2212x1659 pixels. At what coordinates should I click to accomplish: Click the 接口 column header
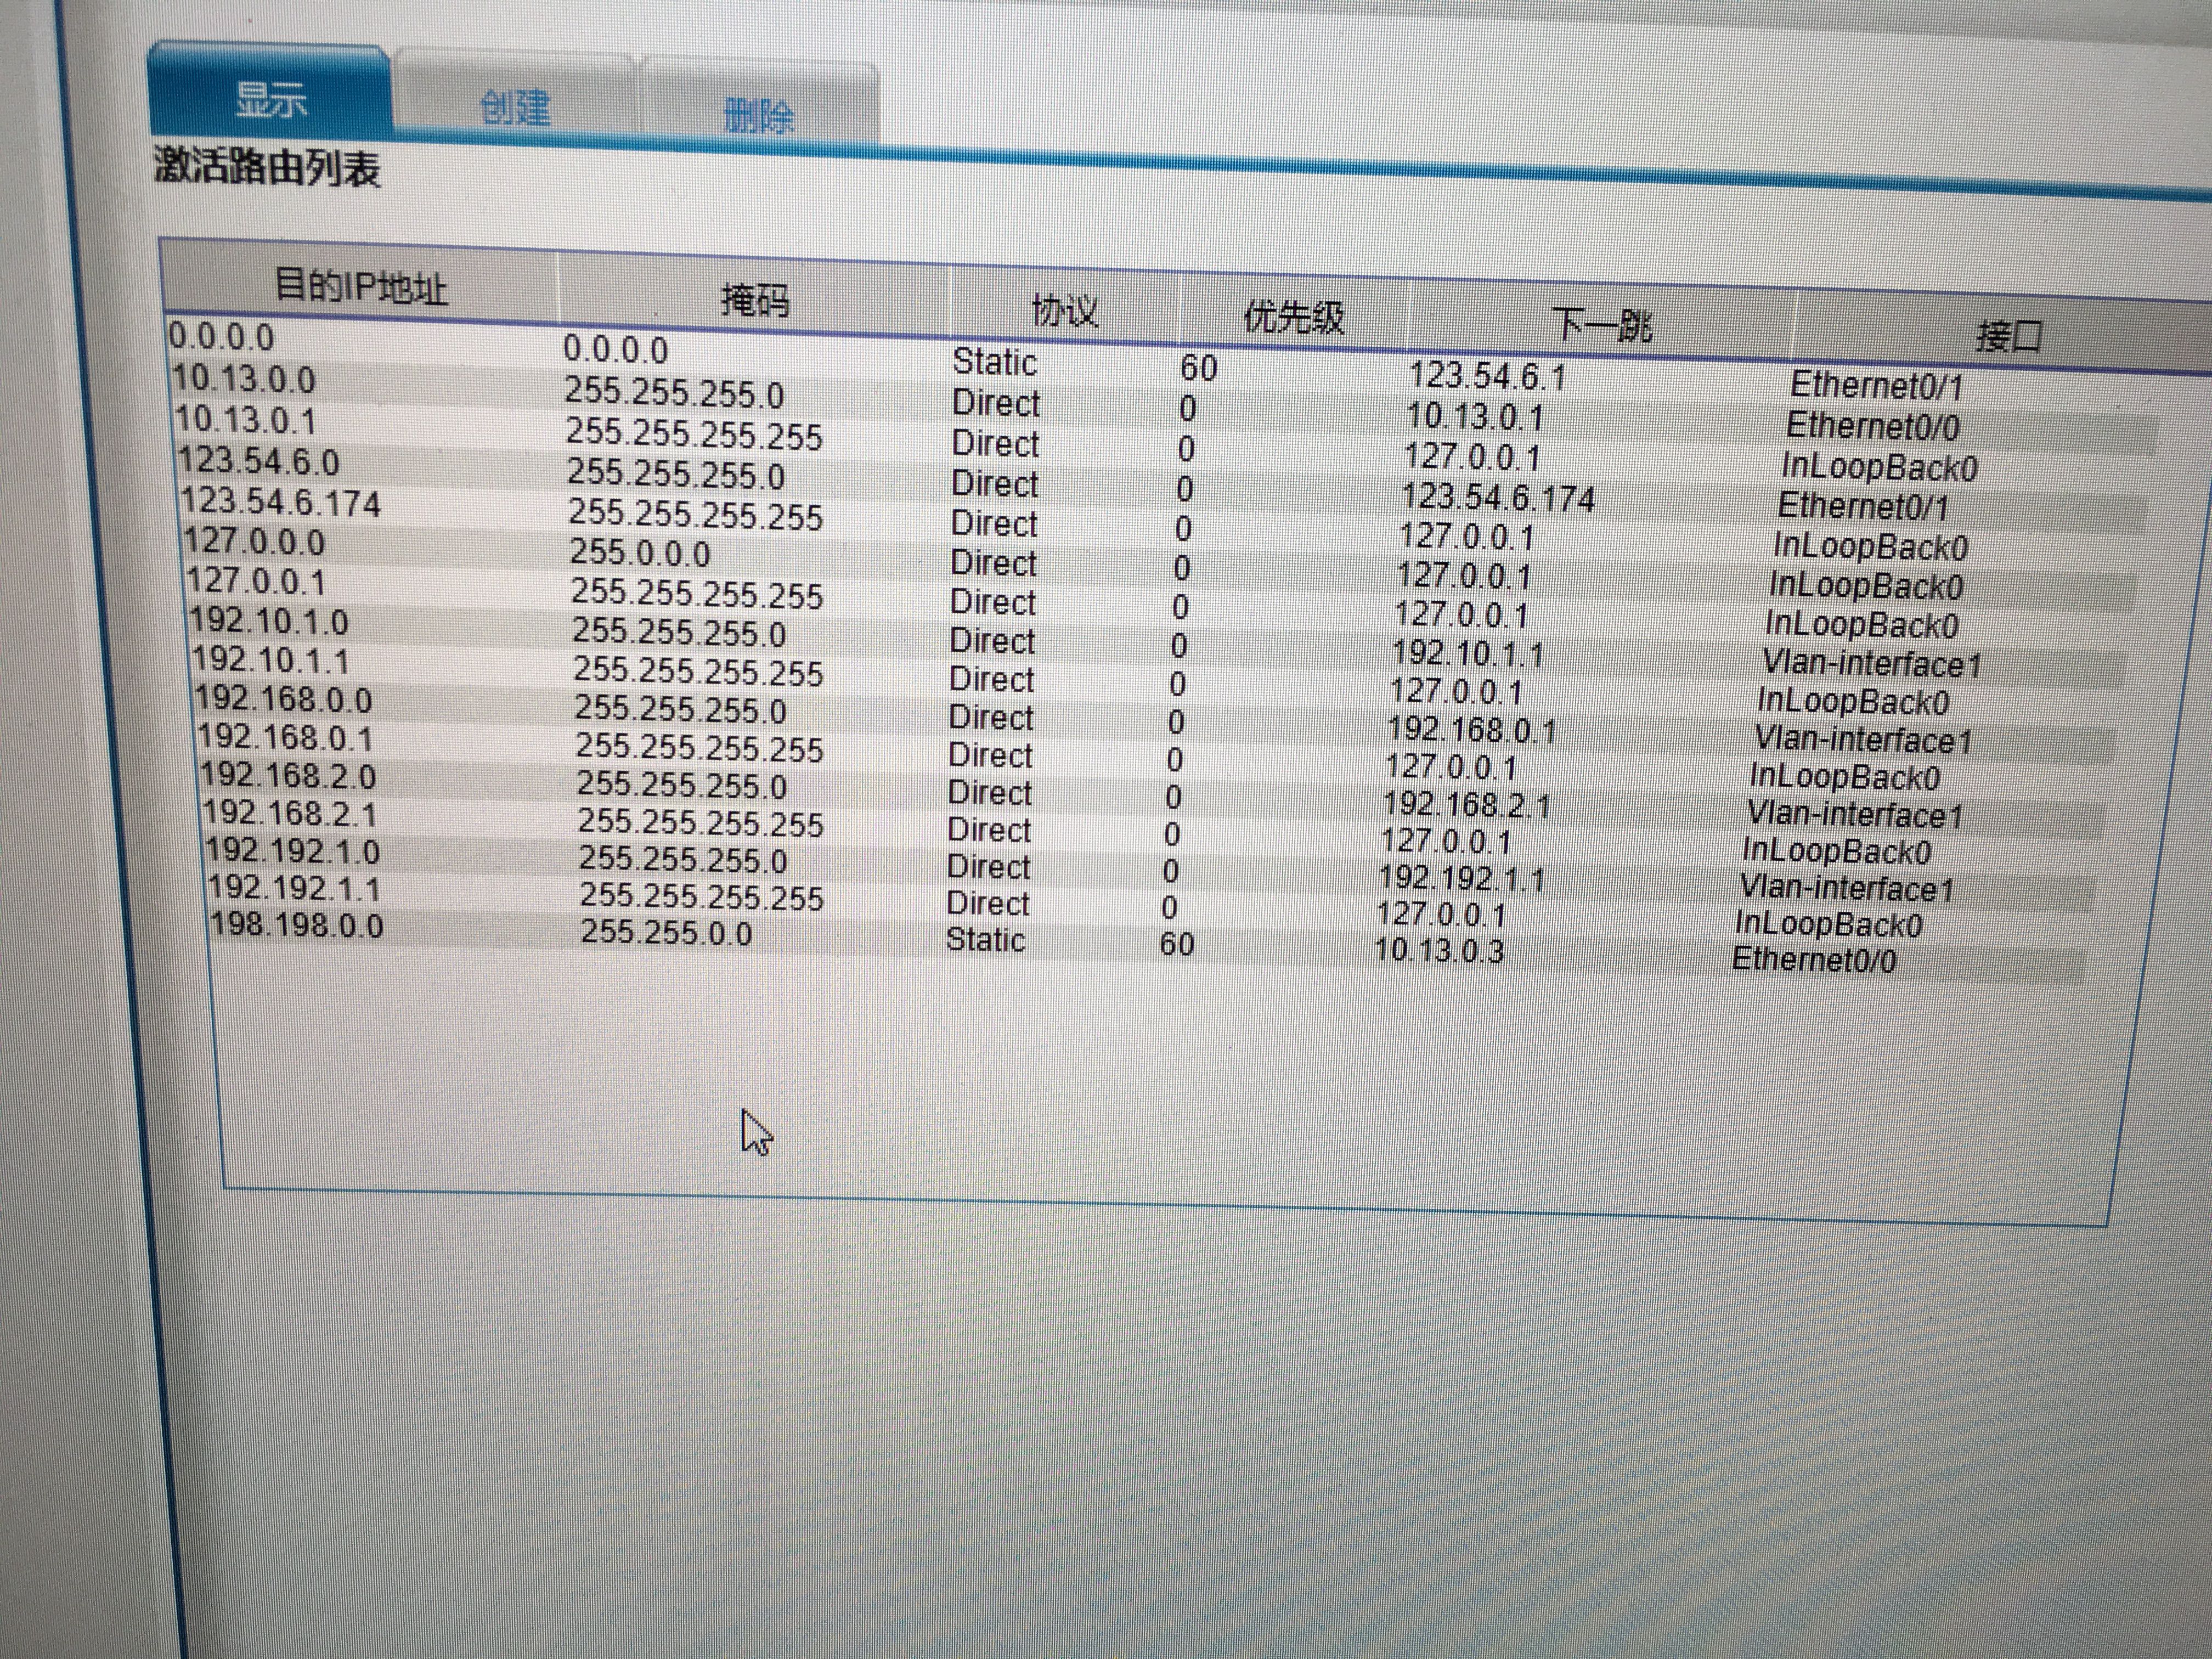pyautogui.click(x=2007, y=335)
